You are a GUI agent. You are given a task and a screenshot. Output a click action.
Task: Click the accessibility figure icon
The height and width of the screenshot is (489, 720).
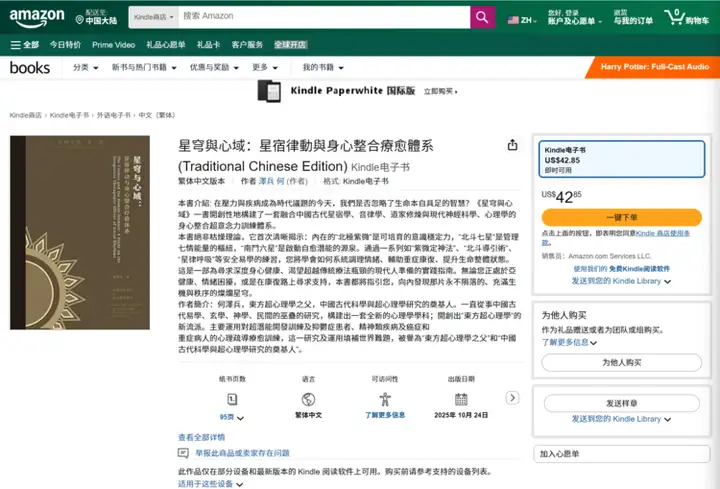(385, 399)
